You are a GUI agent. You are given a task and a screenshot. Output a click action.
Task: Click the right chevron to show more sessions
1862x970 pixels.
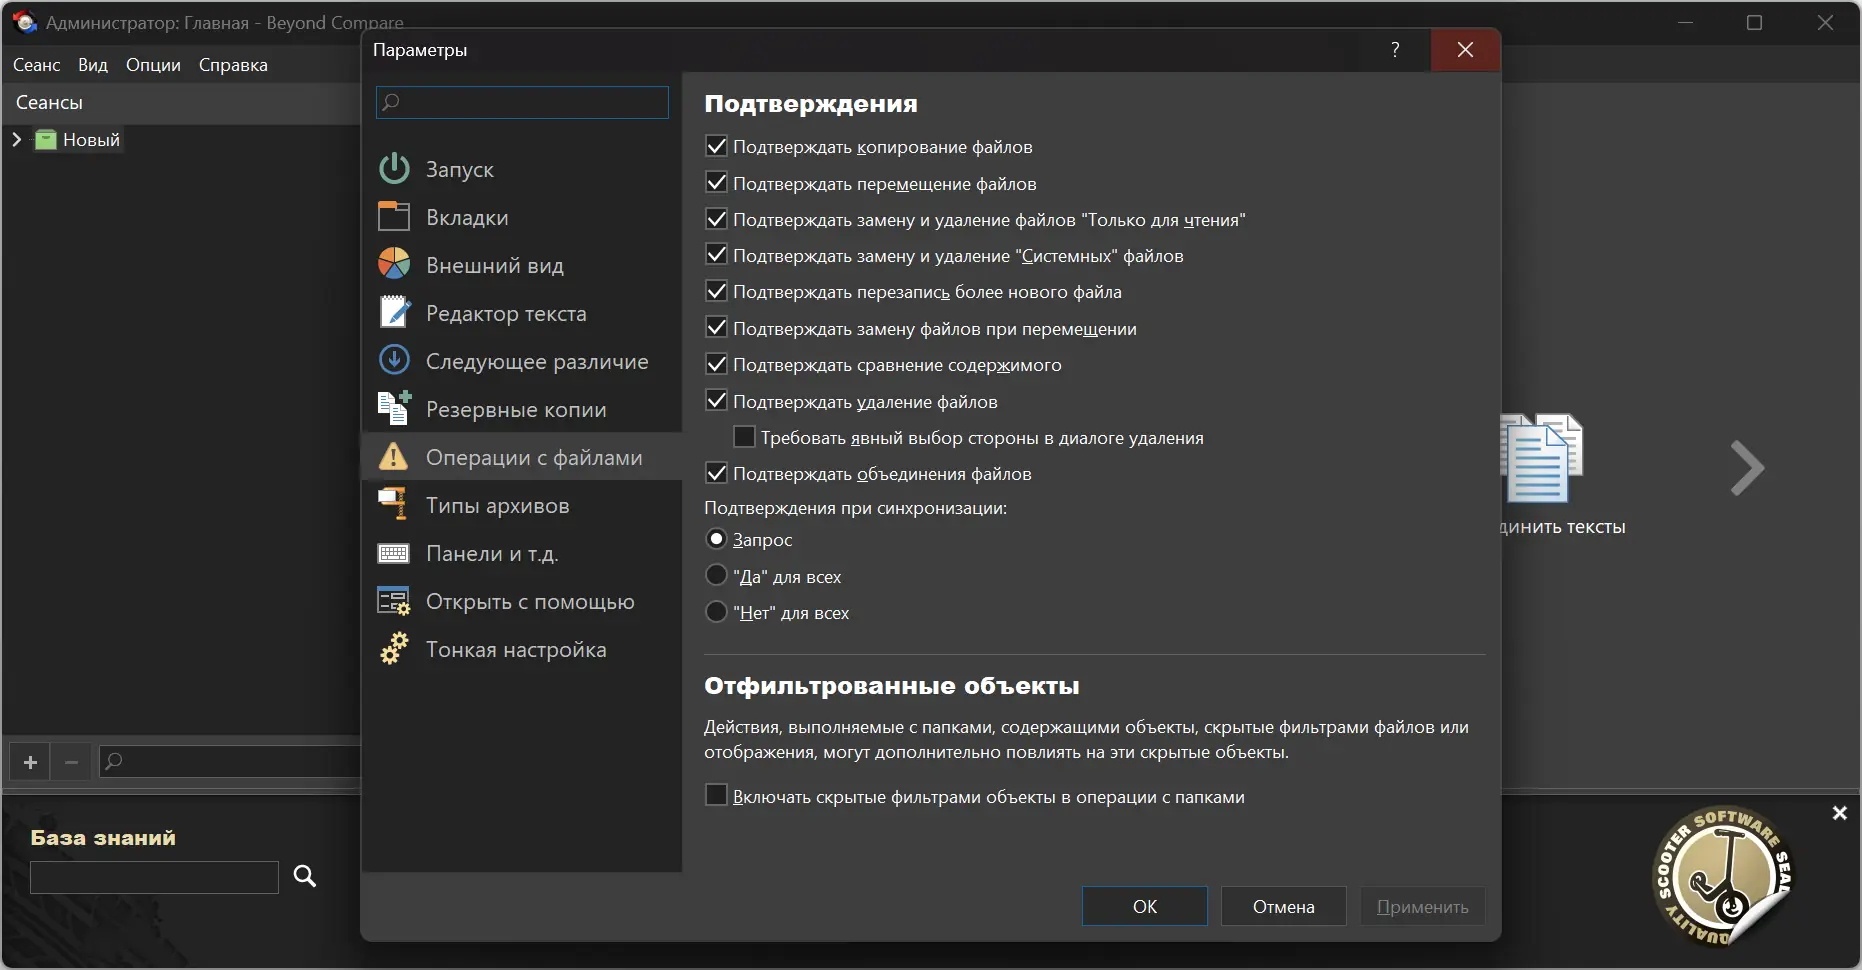1746,468
